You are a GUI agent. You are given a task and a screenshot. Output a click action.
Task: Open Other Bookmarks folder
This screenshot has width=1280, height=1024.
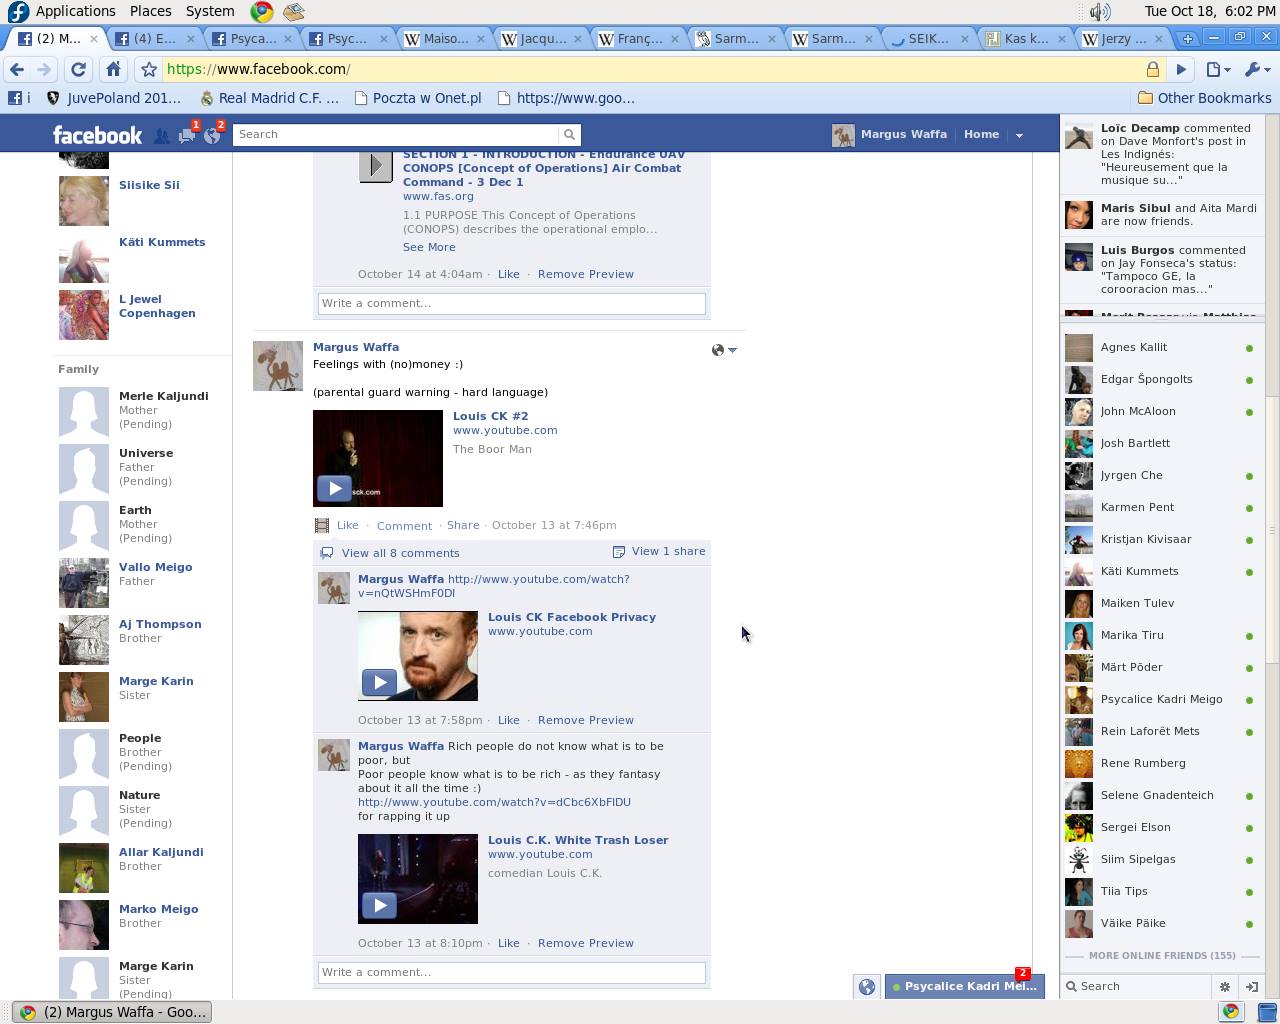[x=1205, y=98]
